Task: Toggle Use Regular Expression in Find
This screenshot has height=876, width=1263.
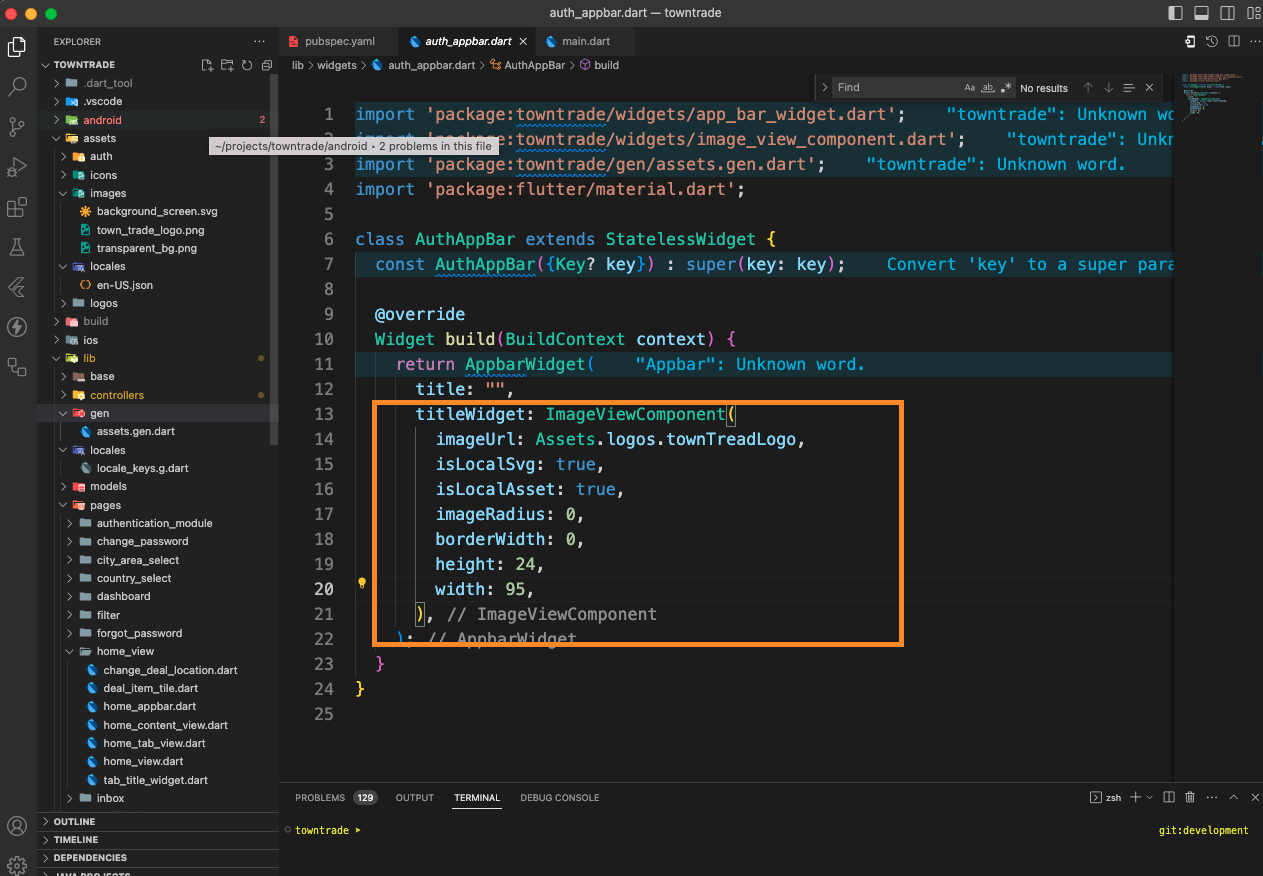Action: (1006, 88)
